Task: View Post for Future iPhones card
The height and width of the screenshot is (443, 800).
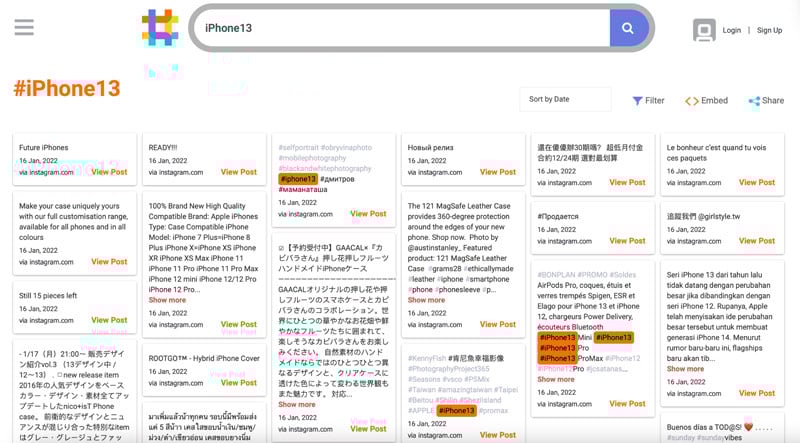Action: 109,172
